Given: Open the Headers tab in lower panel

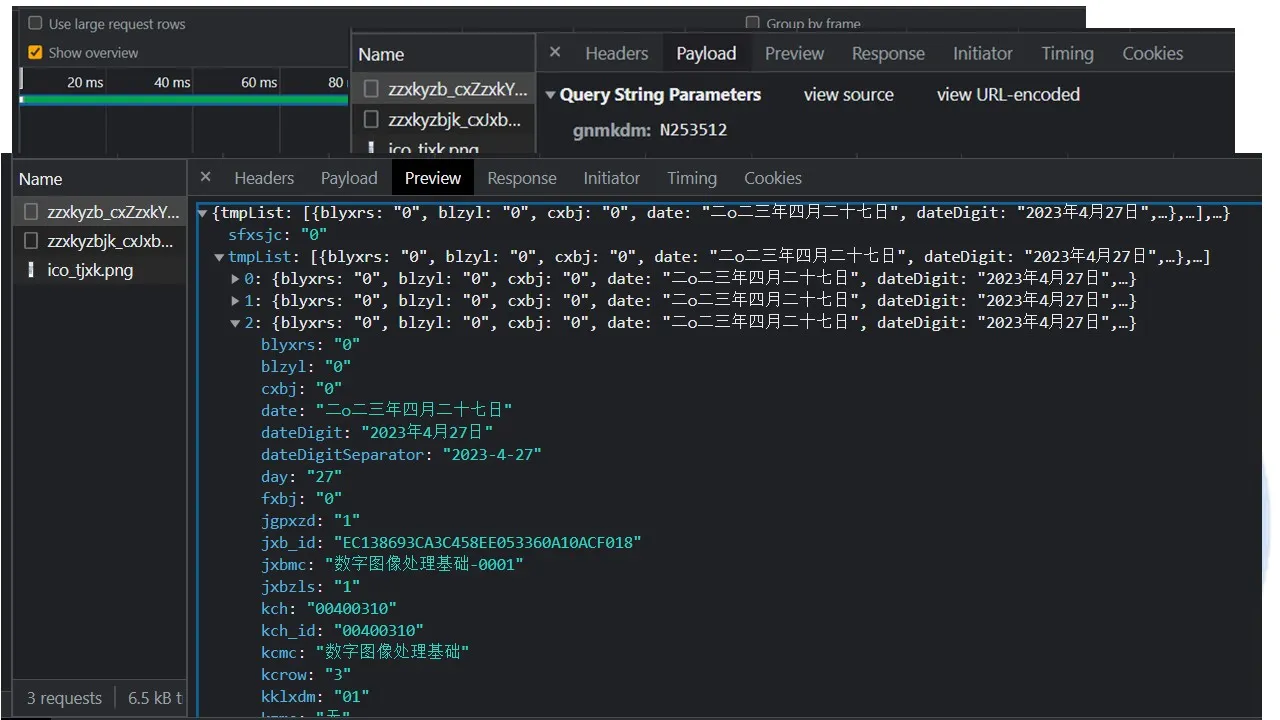Looking at the screenshot, I should pyautogui.click(x=264, y=178).
